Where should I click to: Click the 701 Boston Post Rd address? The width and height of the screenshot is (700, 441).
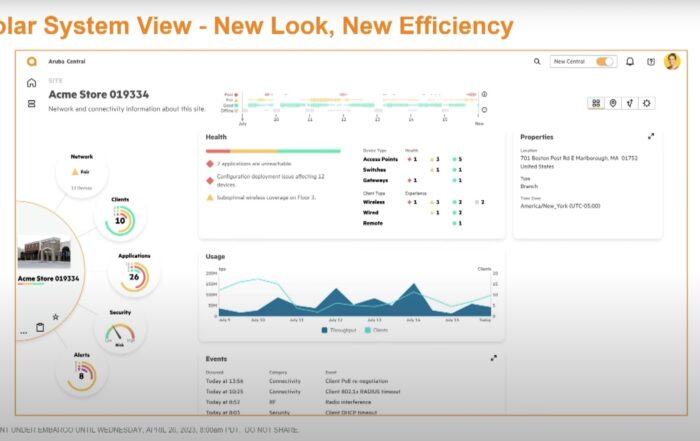point(579,162)
